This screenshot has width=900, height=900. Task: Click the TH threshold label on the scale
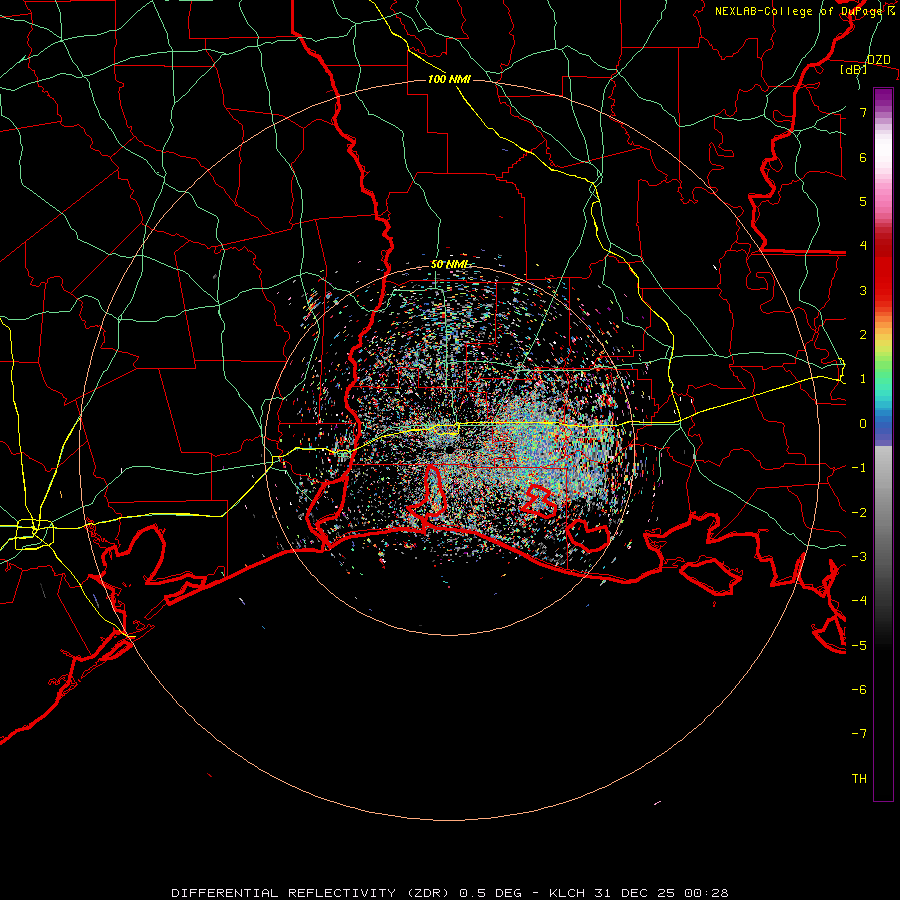click(x=859, y=779)
